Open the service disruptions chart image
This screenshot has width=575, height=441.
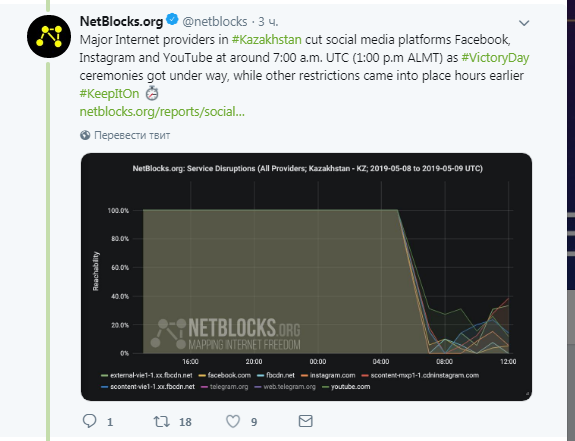coord(306,277)
